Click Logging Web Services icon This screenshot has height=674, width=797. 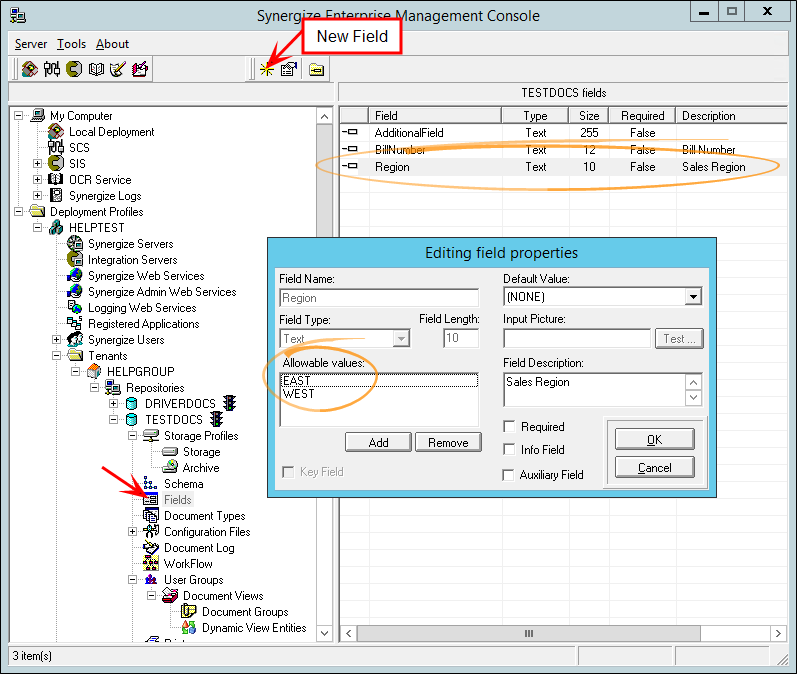tap(75, 308)
